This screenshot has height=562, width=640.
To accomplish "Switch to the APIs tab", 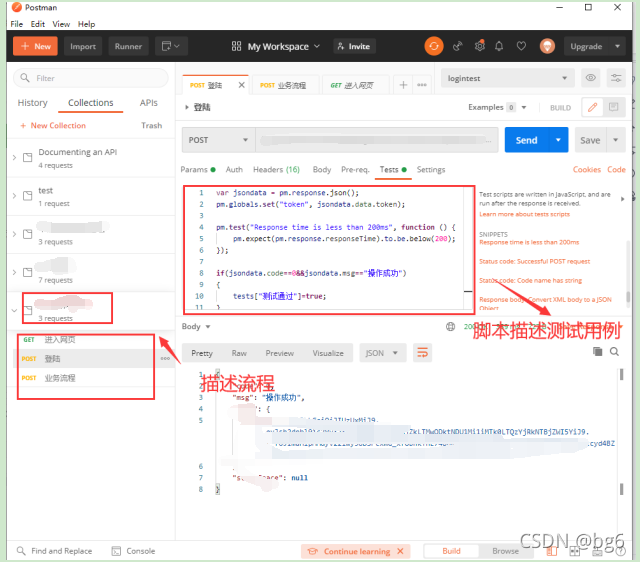I will 149,103.
